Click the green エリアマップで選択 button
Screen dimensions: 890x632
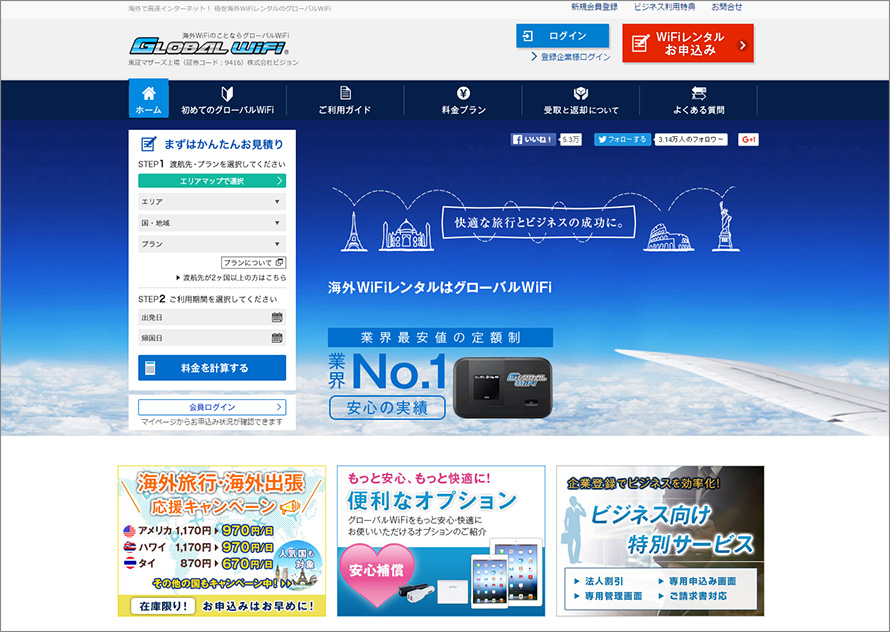pyautogui.click(x=212, y=181)
